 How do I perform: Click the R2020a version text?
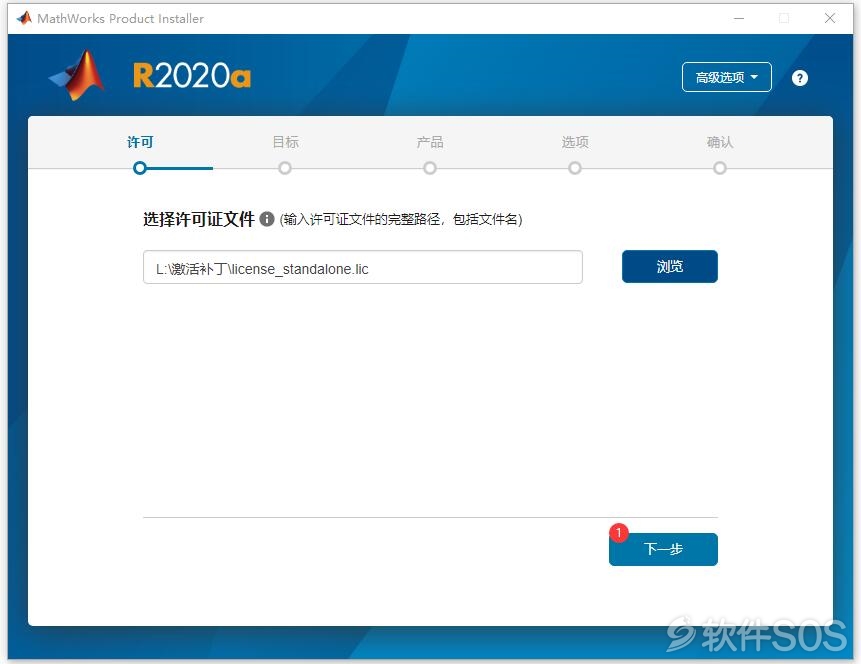tap(192, 76)
